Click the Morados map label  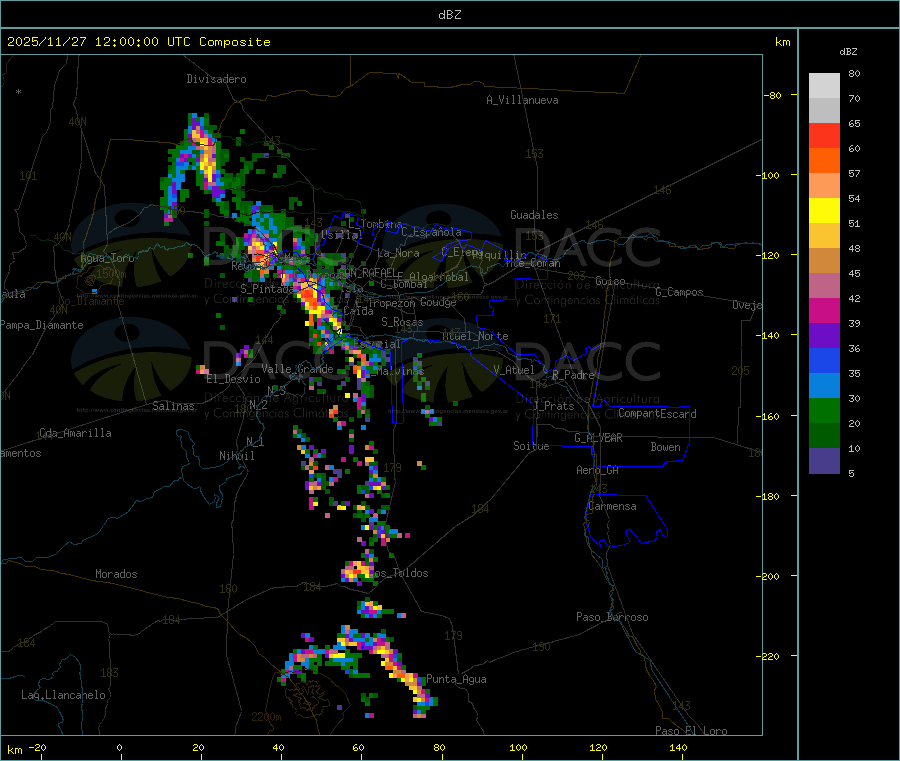click(117, 574)
